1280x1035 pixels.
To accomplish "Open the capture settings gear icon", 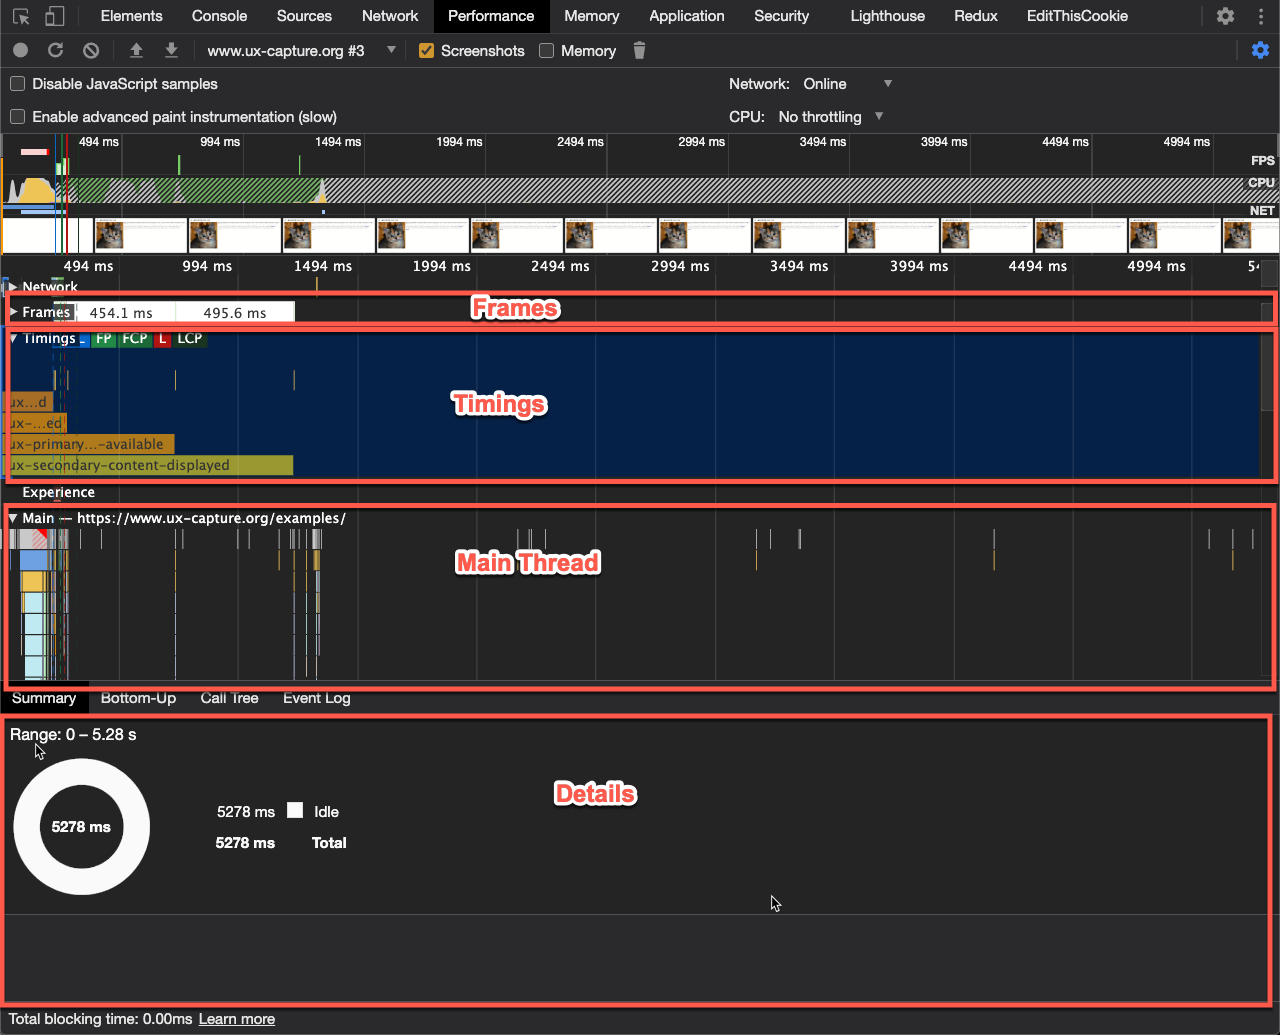I will click(1260, 50).
